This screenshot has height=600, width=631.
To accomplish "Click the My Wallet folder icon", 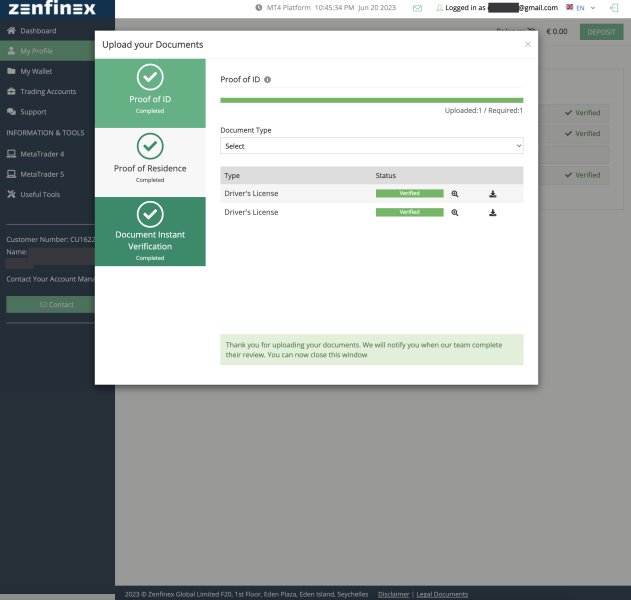I will pyautogui.click(x=11, y=71).
